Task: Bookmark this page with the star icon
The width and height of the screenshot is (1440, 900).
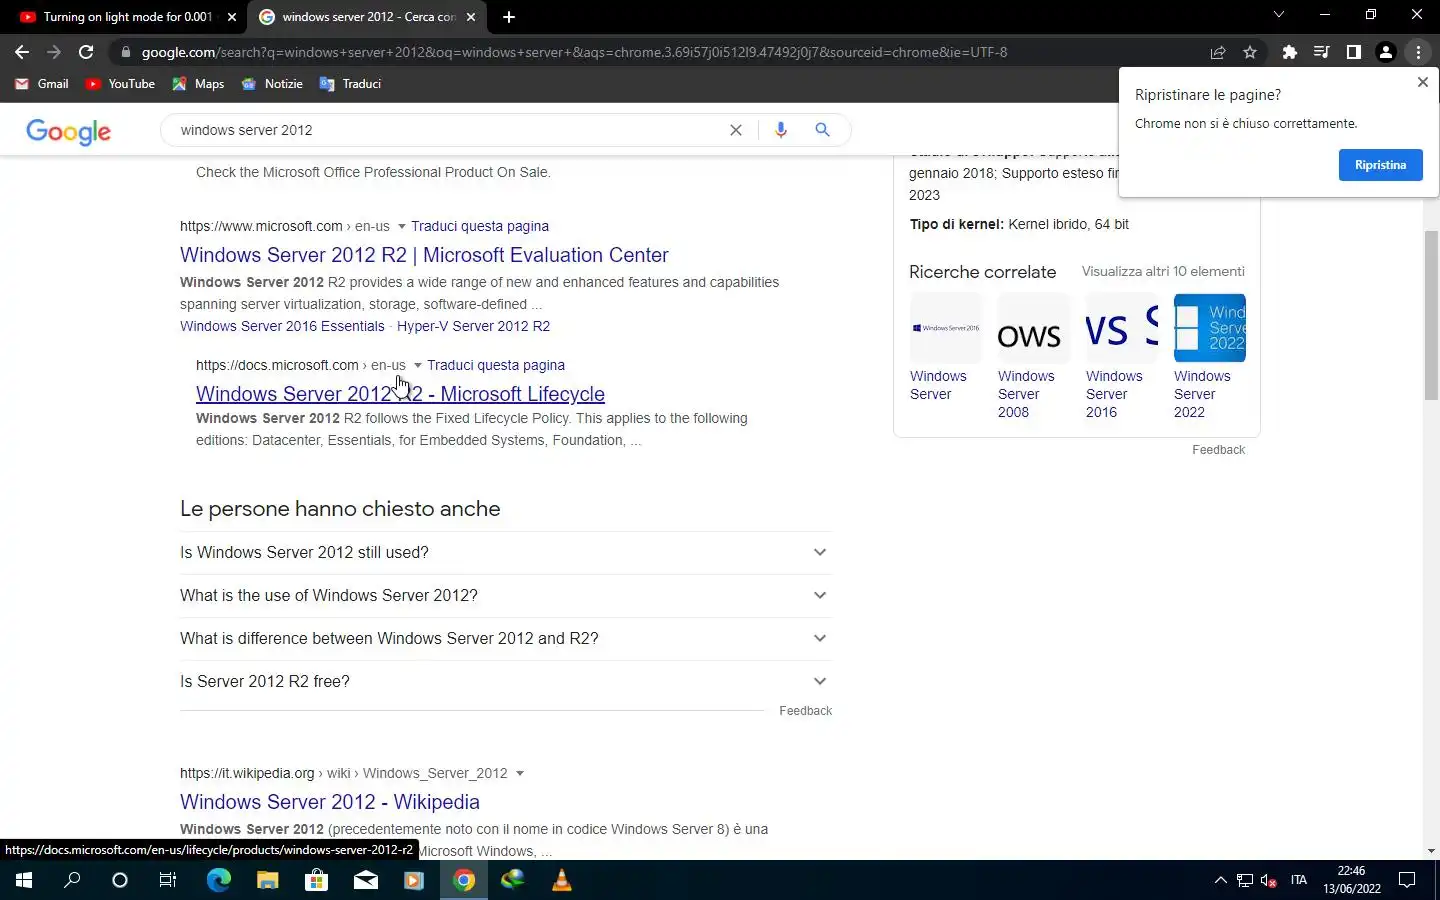Action: click(x=1250, y=52)
